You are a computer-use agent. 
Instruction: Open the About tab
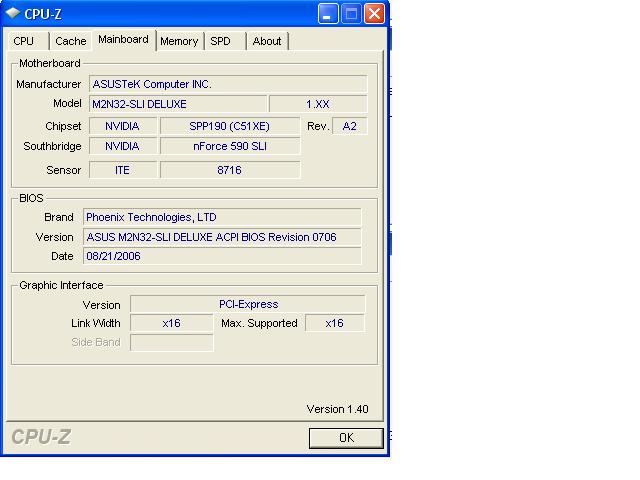[267, 41]
